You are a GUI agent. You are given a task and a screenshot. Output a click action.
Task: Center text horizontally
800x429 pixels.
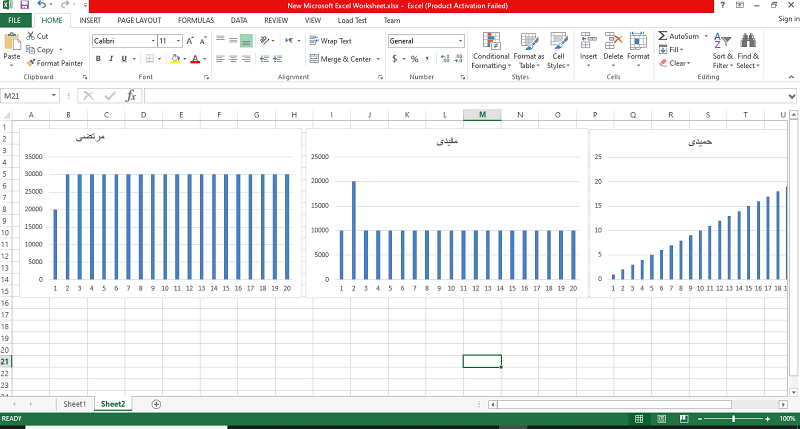pos(233,59)
